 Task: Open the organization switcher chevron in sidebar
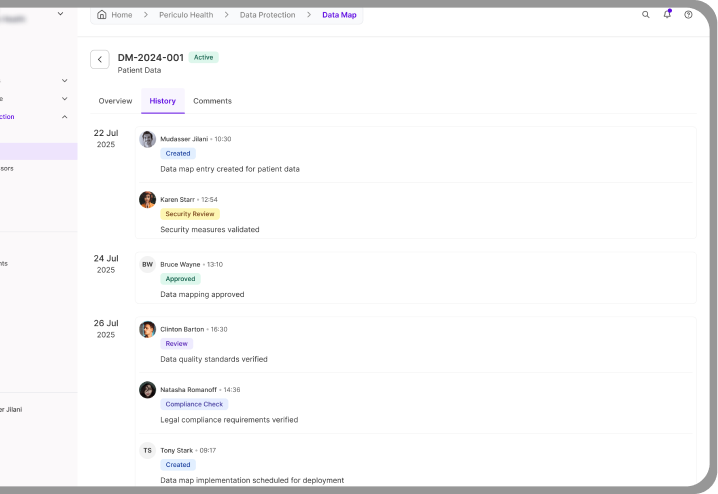click(x=60, y=14)
